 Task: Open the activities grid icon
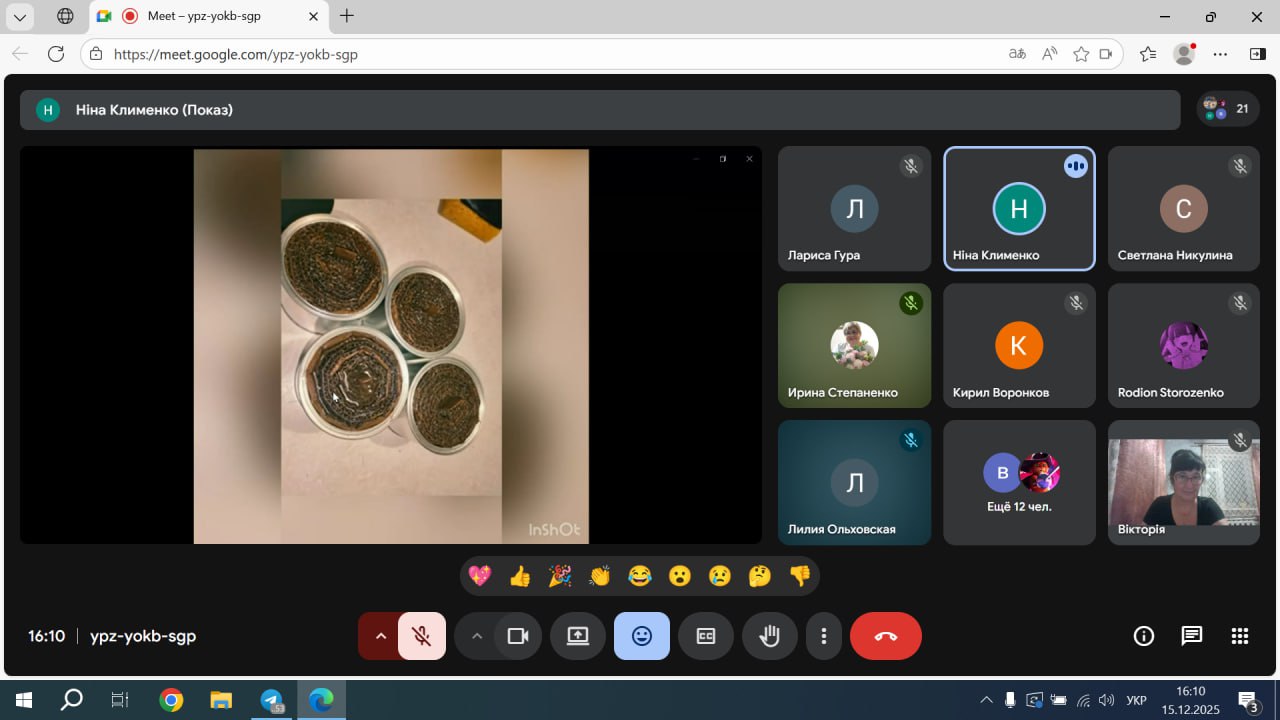pos(1240,636)
